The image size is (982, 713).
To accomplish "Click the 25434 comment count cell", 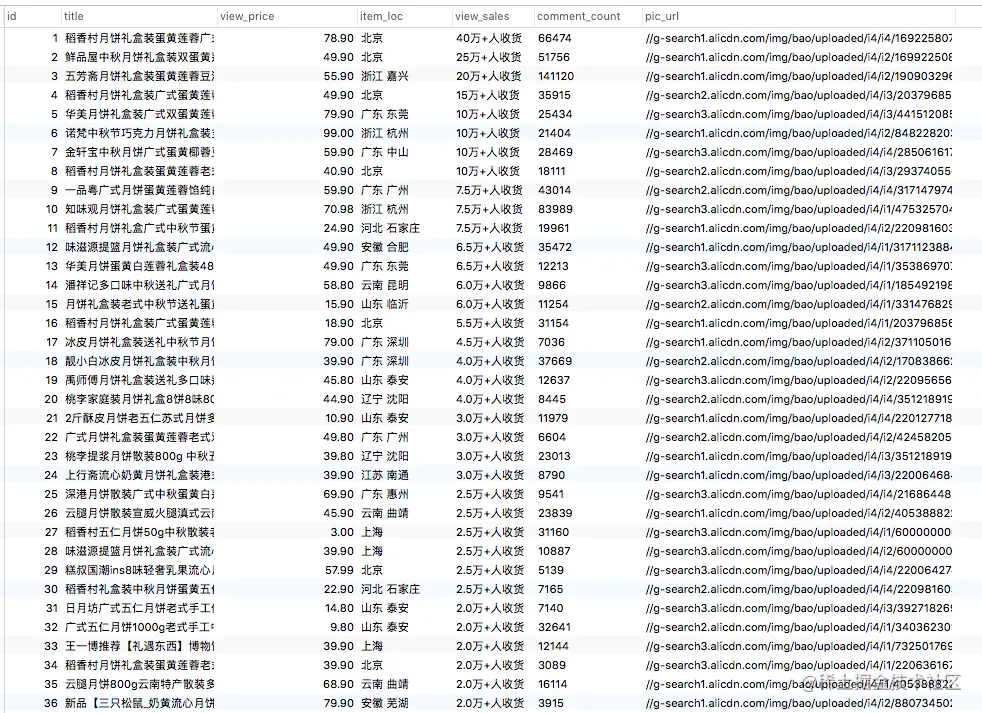I will pos(555,114).
